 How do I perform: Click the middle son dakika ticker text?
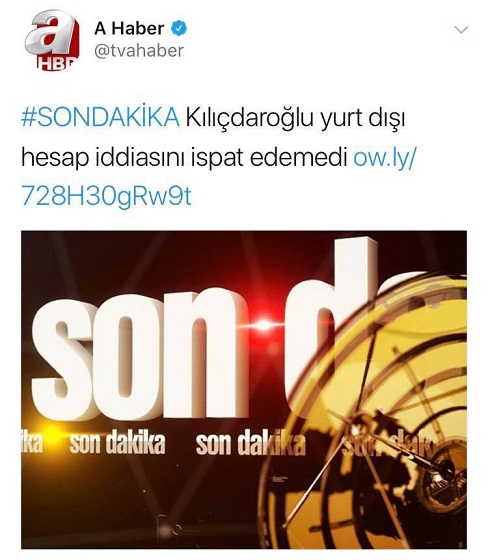(x=251, y=444)
